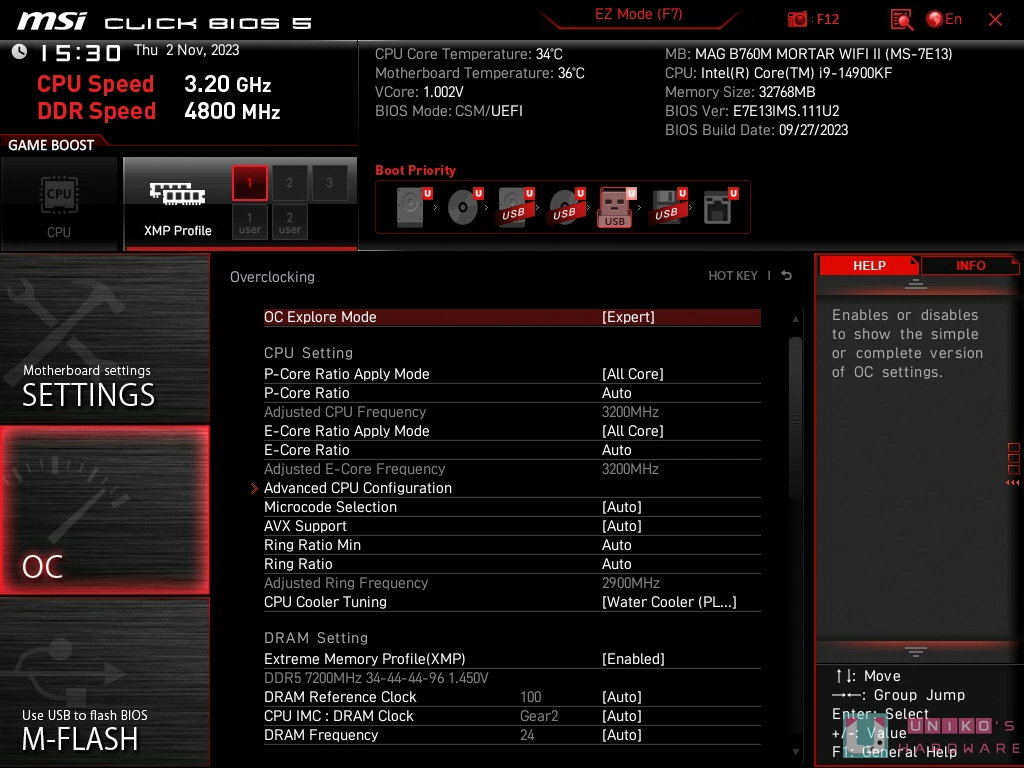Switch to EZ Mode (F7)
This screenshot has height=768, width=1024.
(x=639, y=14)
